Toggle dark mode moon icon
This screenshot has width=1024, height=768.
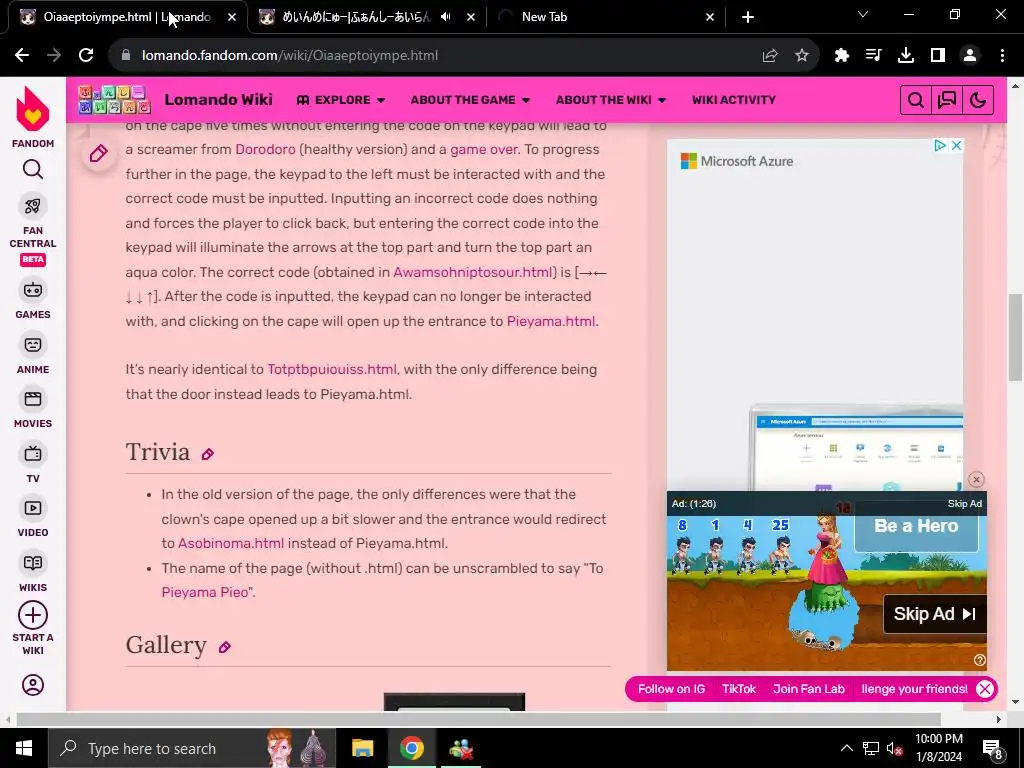(x=978, y=100)
